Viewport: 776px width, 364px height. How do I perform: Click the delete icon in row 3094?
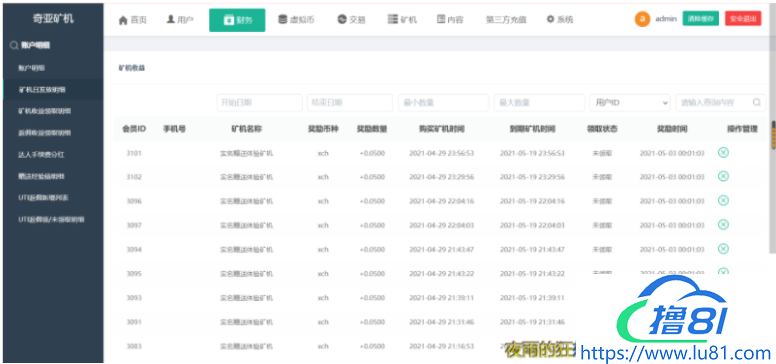[723, 248]
